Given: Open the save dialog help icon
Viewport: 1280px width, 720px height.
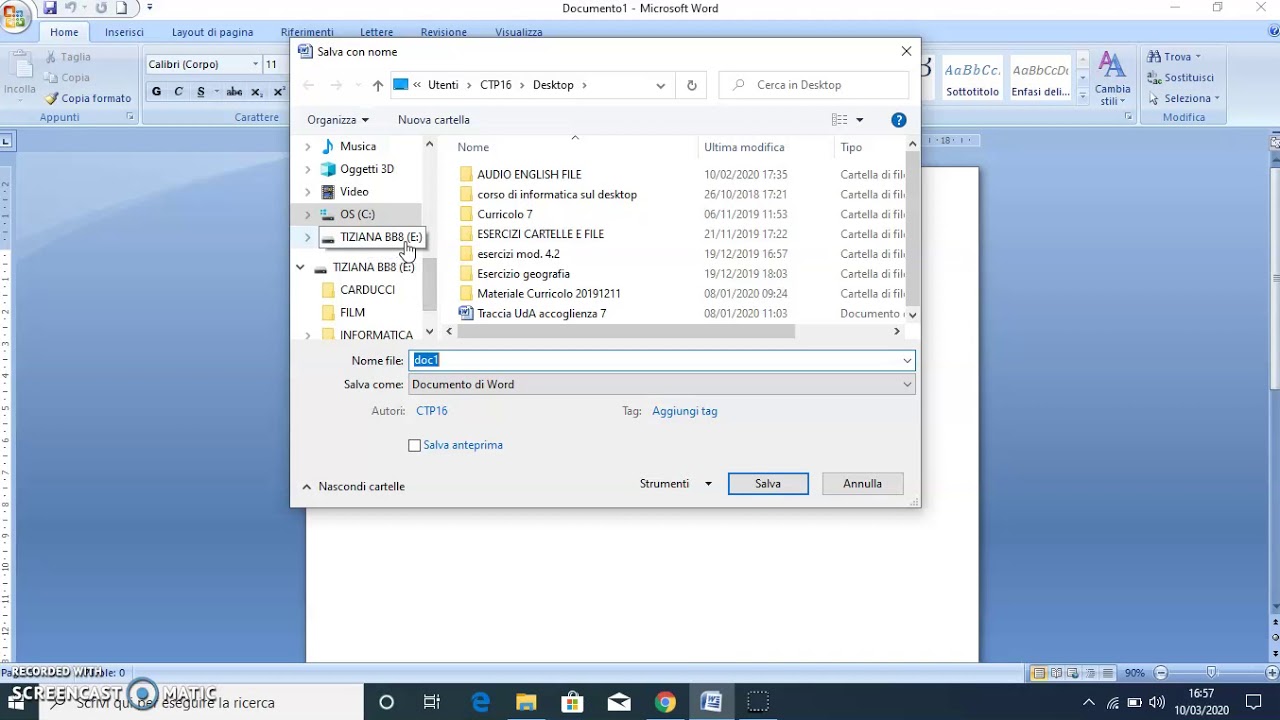Looking at the screenshot, I should pyautogui.click(x=899, y=120).
